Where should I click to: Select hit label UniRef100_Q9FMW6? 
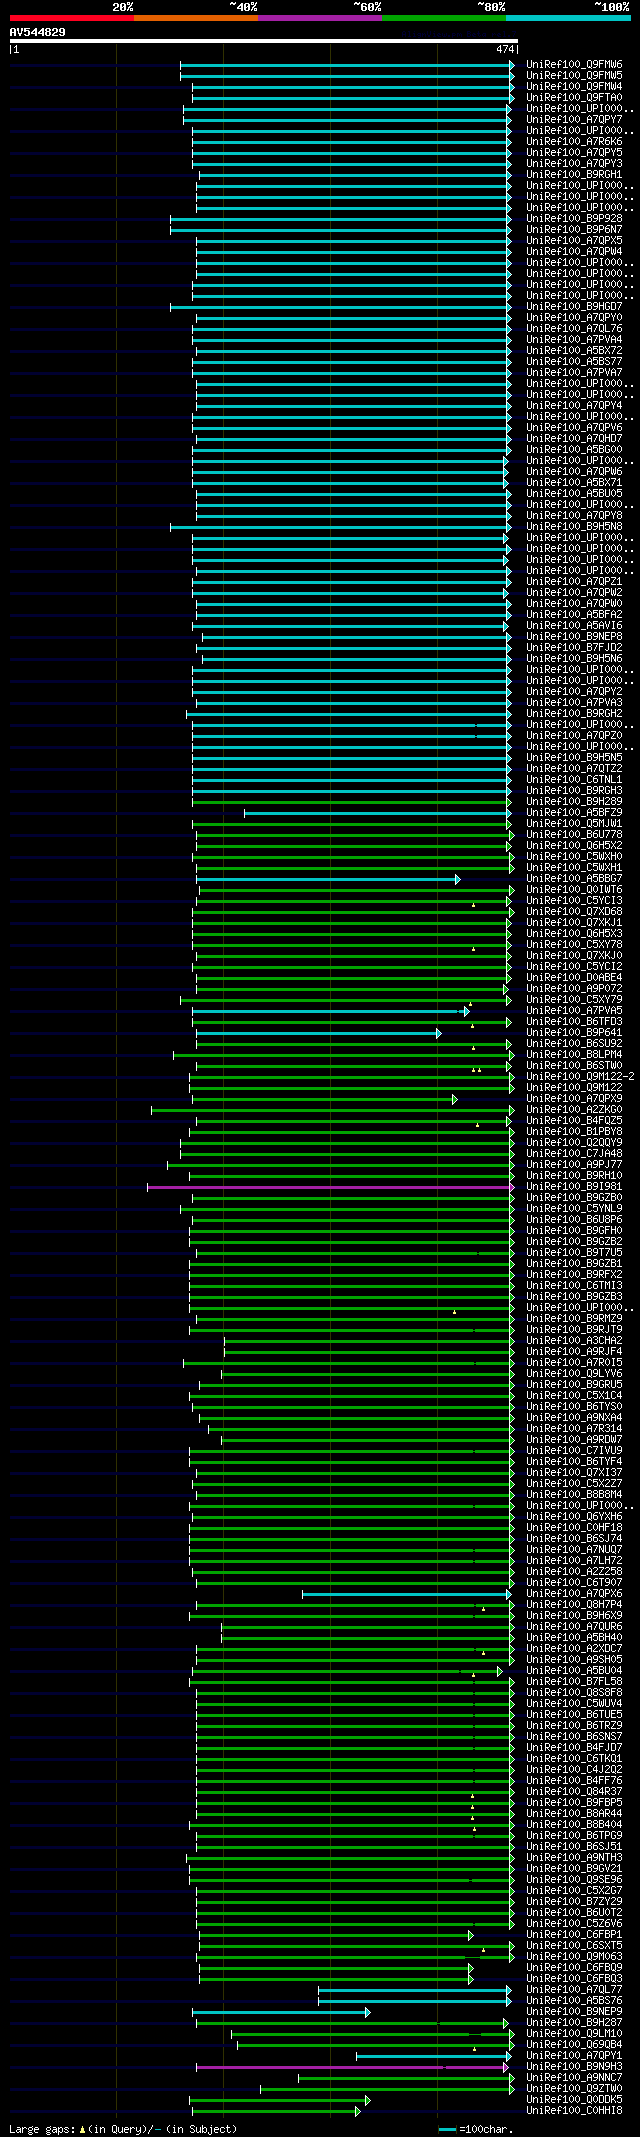pos(574,65)
